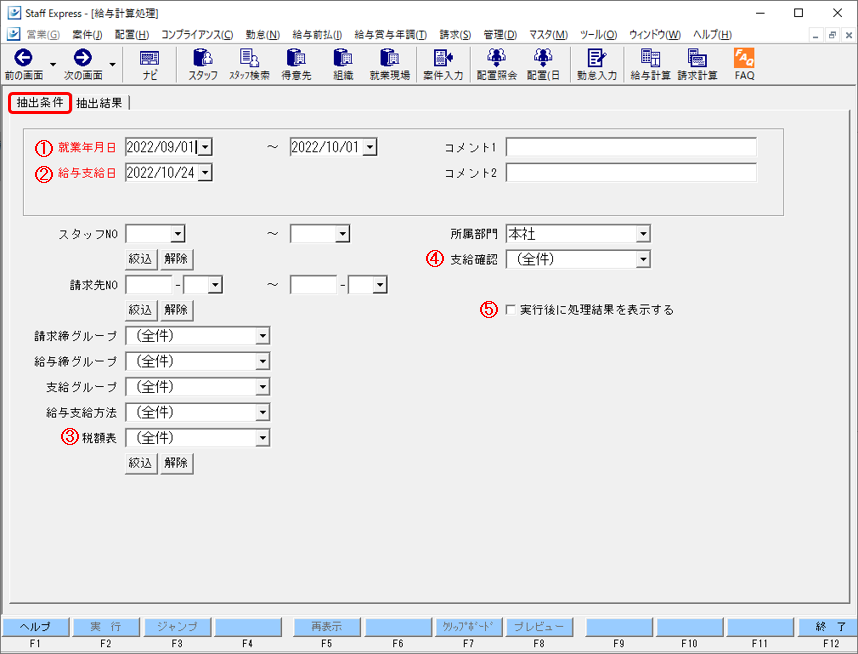This screenshot has width=858, height=654.
Task: Click the 再表示 F5 function button
Action: [327, 627]
